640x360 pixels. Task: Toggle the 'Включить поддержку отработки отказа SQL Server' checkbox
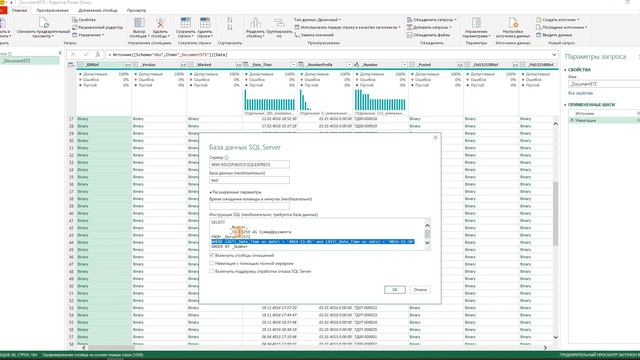211,271
